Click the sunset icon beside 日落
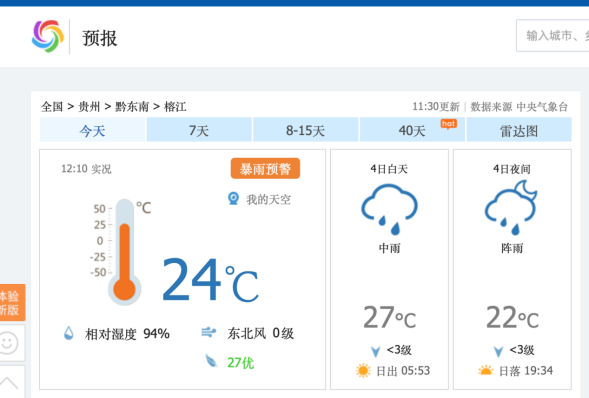 click(x=485, y=371)
